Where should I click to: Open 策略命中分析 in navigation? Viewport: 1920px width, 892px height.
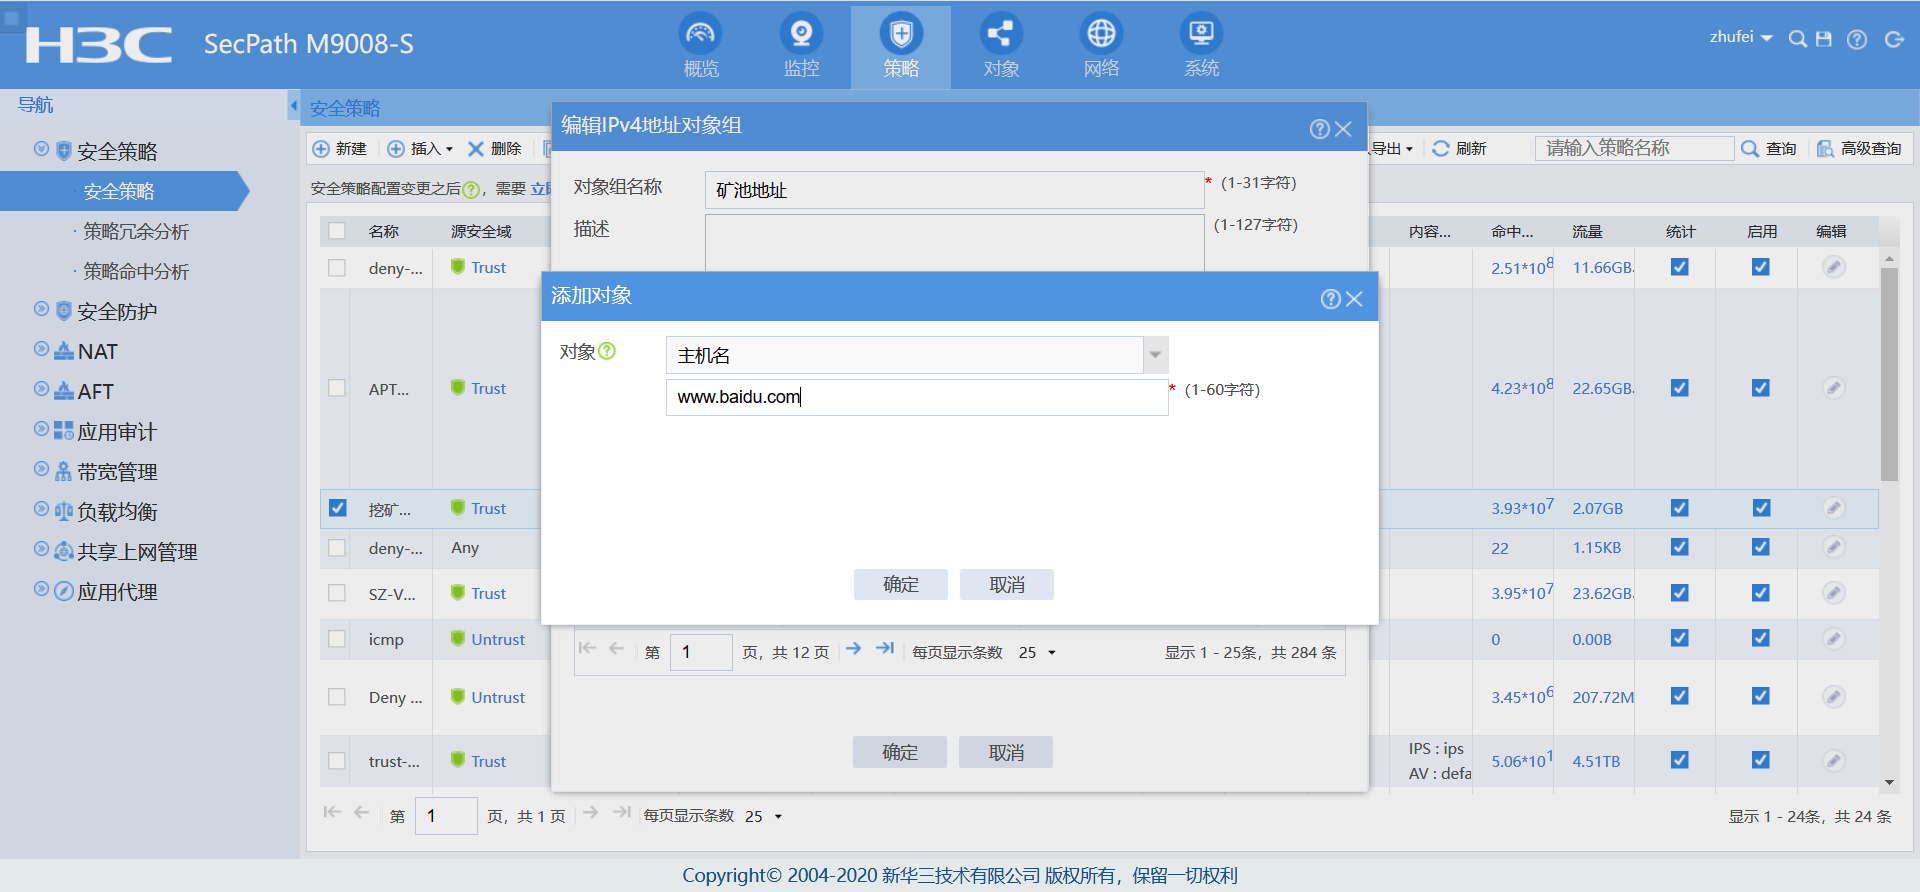tap(136, 271)
